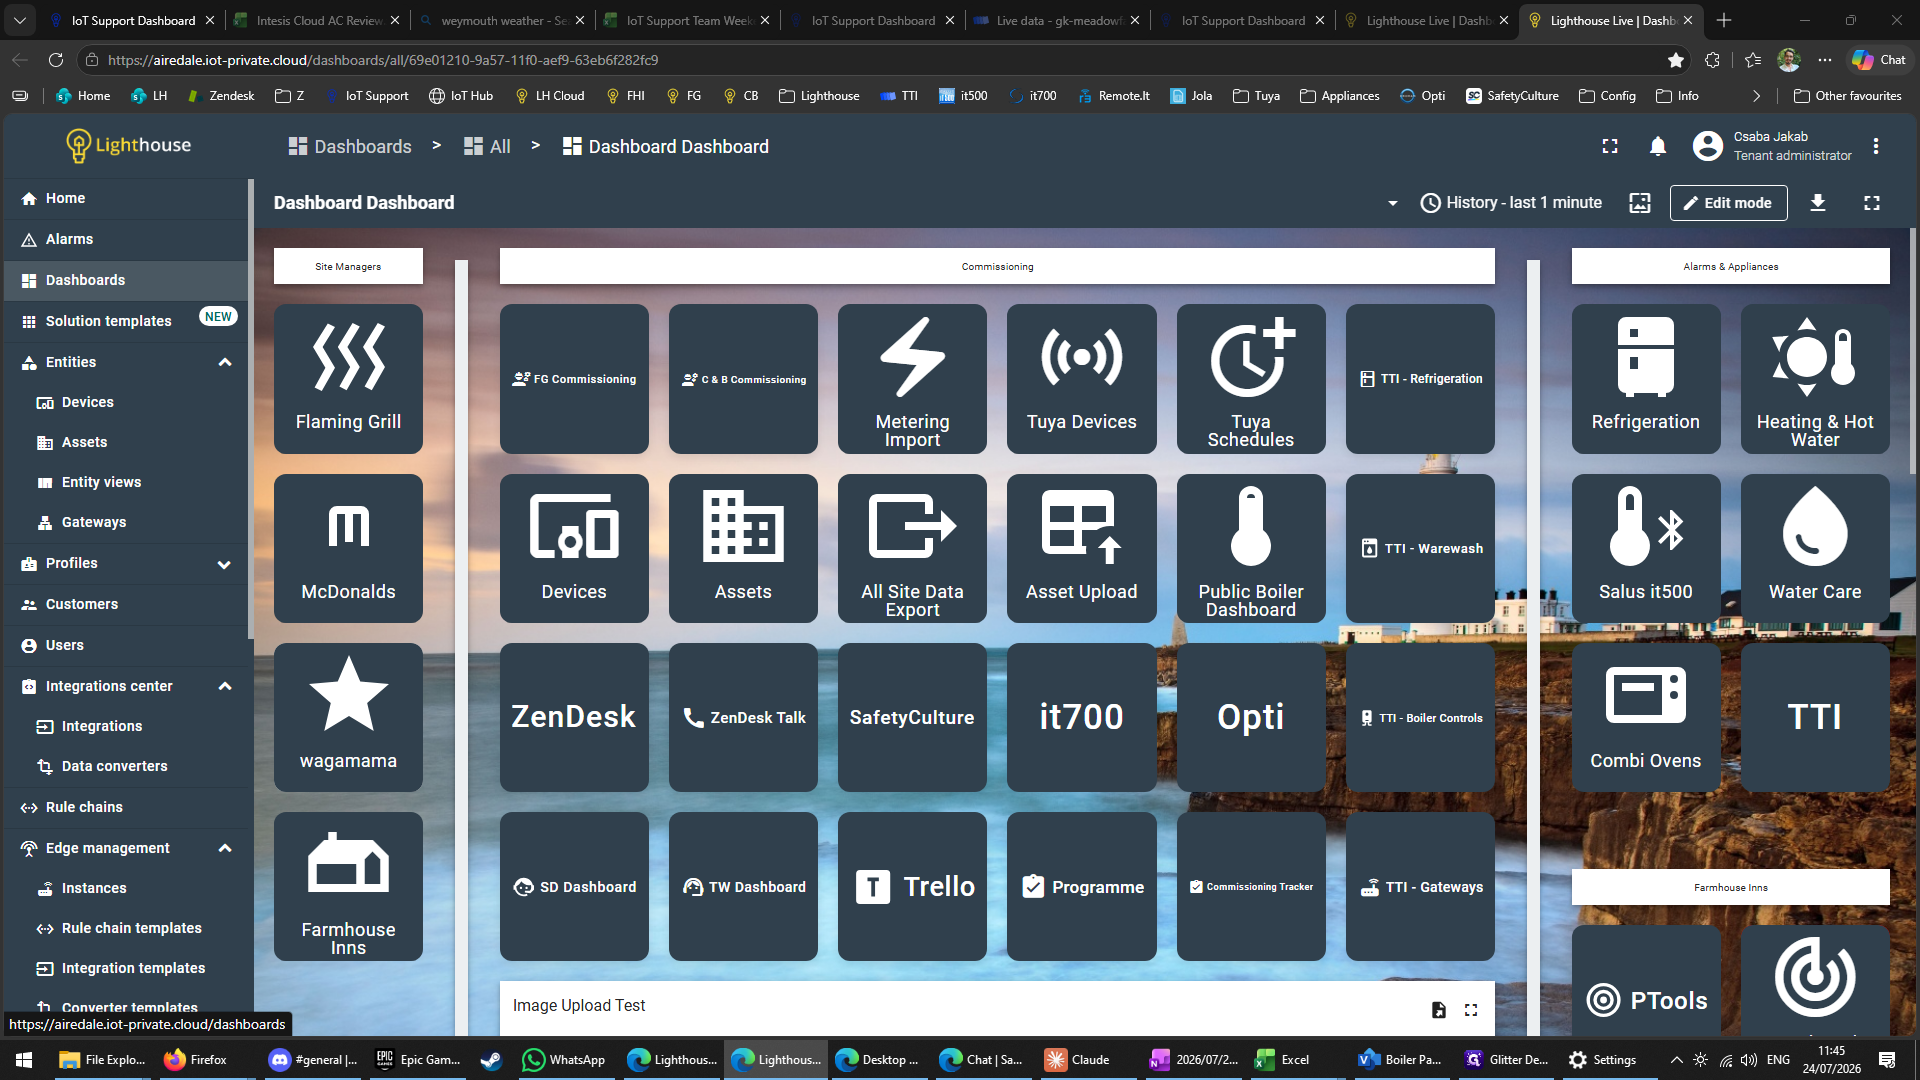The height and width of the screenshot is (1080, 1920).
Task: Expand the Profiles sidebar section
Action: [x=225, y=564]
